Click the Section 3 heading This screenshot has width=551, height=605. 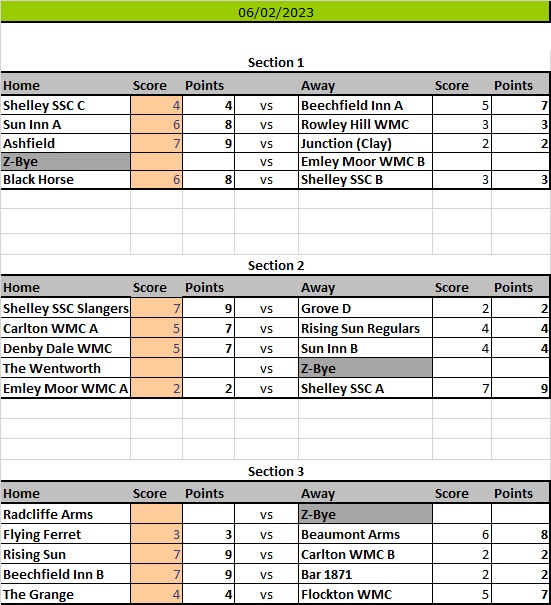coord(276,471)
